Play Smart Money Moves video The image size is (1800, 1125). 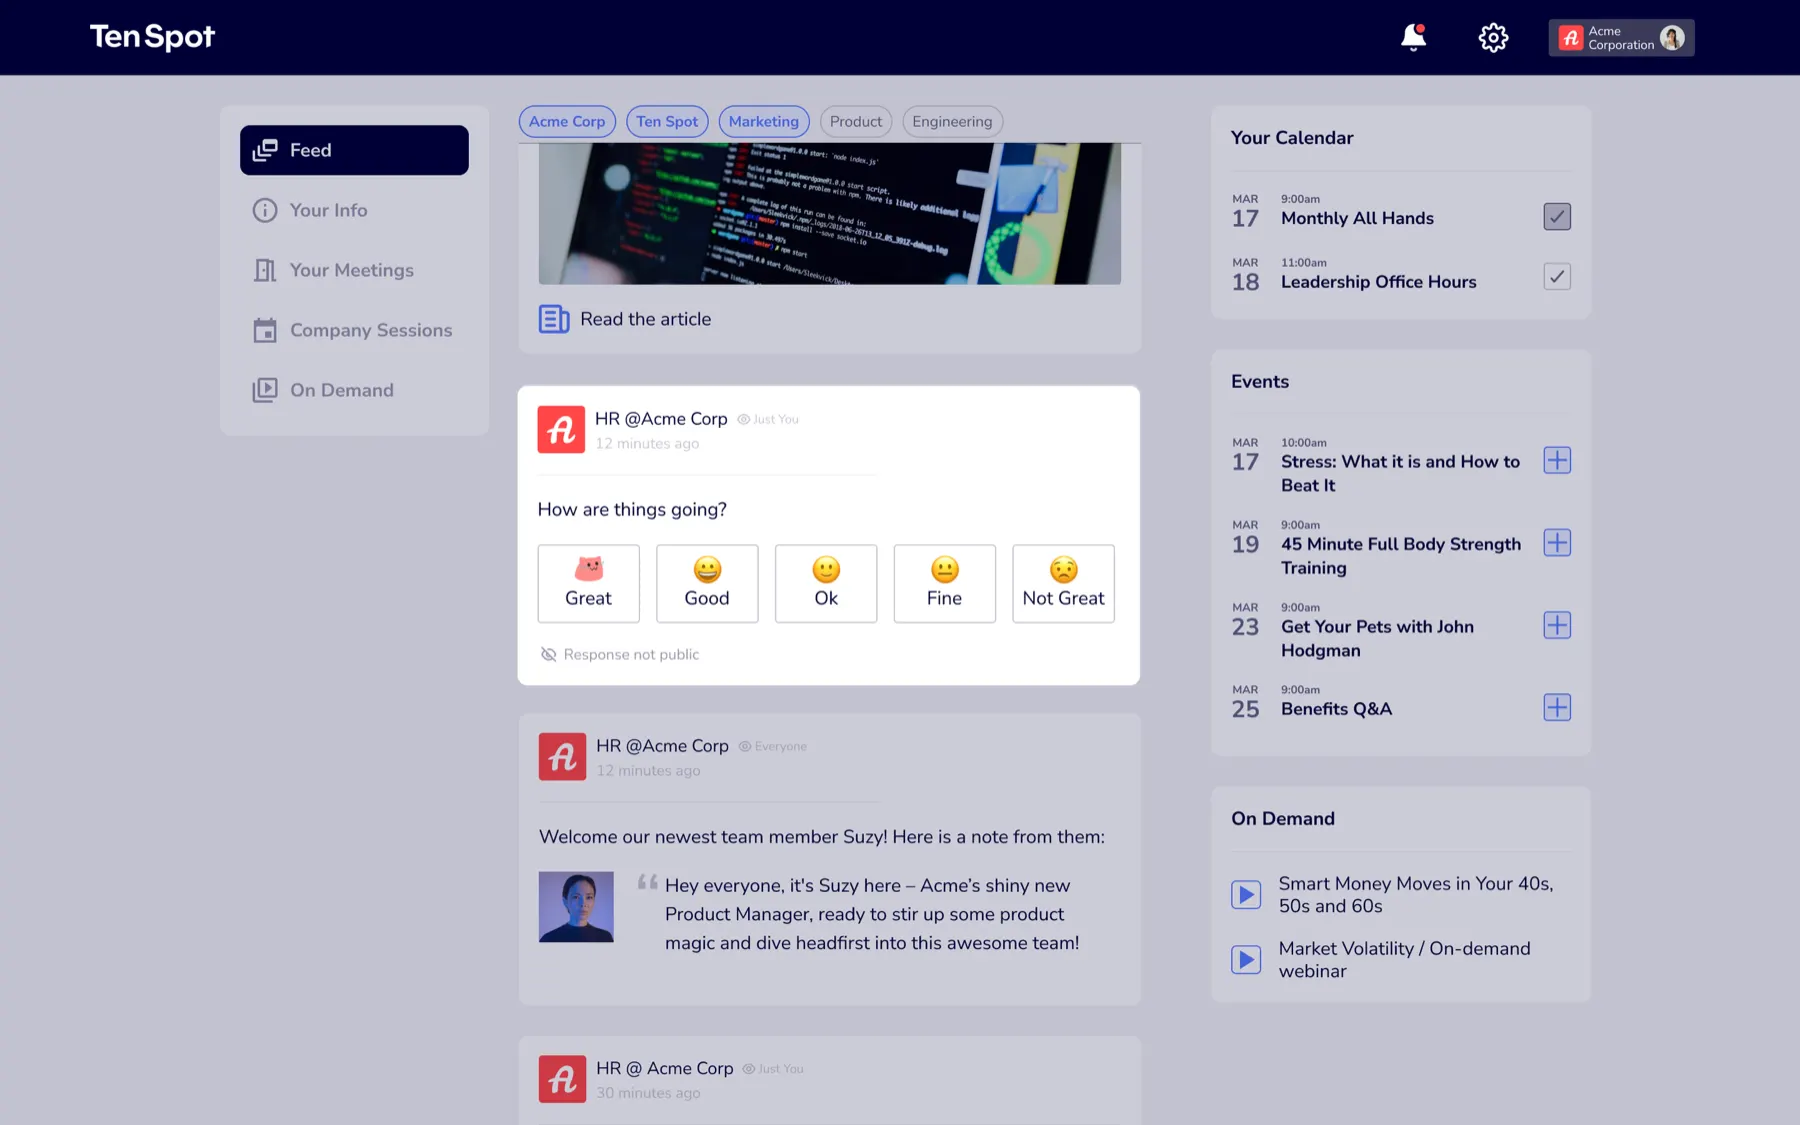tap(1246, 894)
